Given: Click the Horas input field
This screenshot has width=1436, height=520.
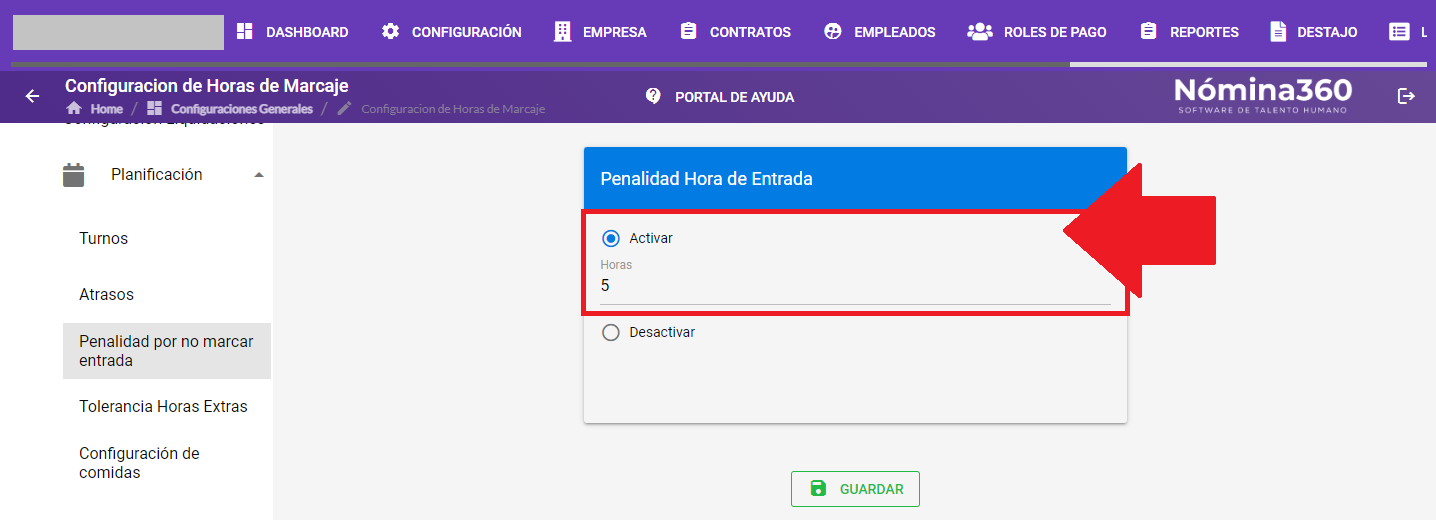Looking at the screenshot, I should pos(855,286).
